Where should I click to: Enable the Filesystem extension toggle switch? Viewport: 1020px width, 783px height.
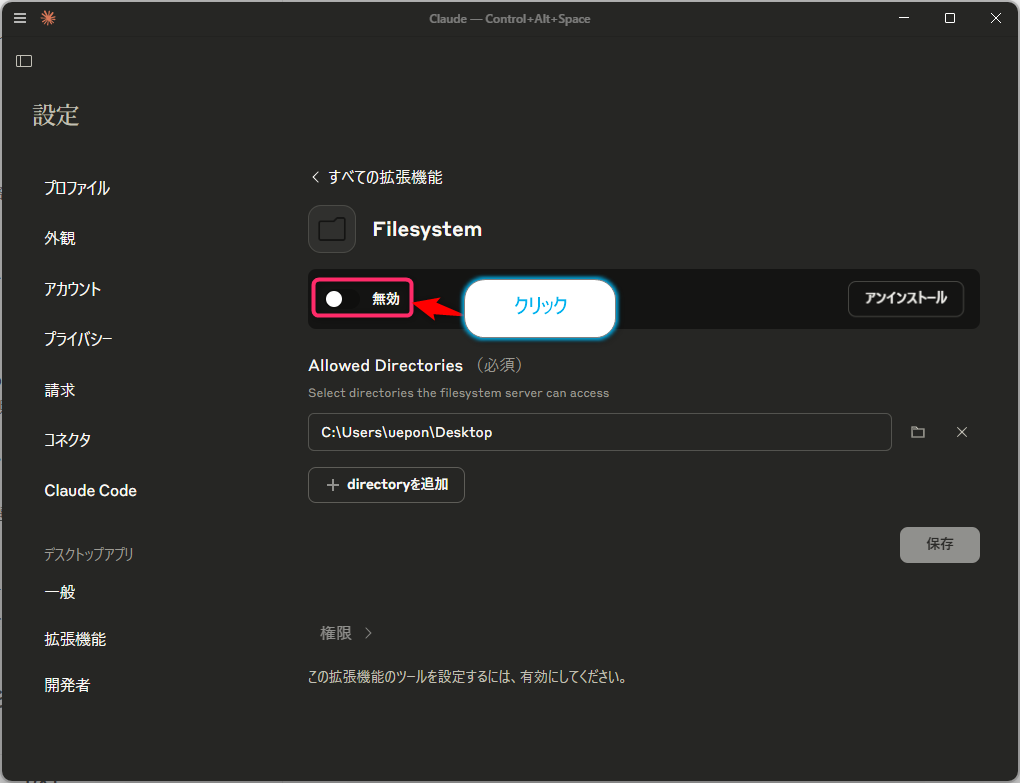point(342,299)
